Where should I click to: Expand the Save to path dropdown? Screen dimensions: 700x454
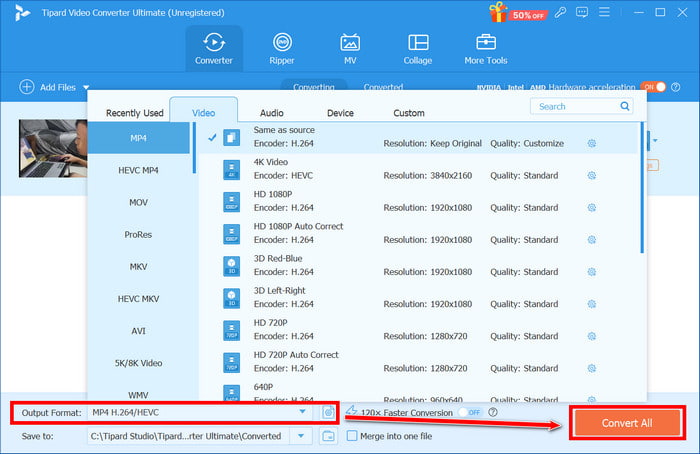pyautogui.click(x=301, y=436)
